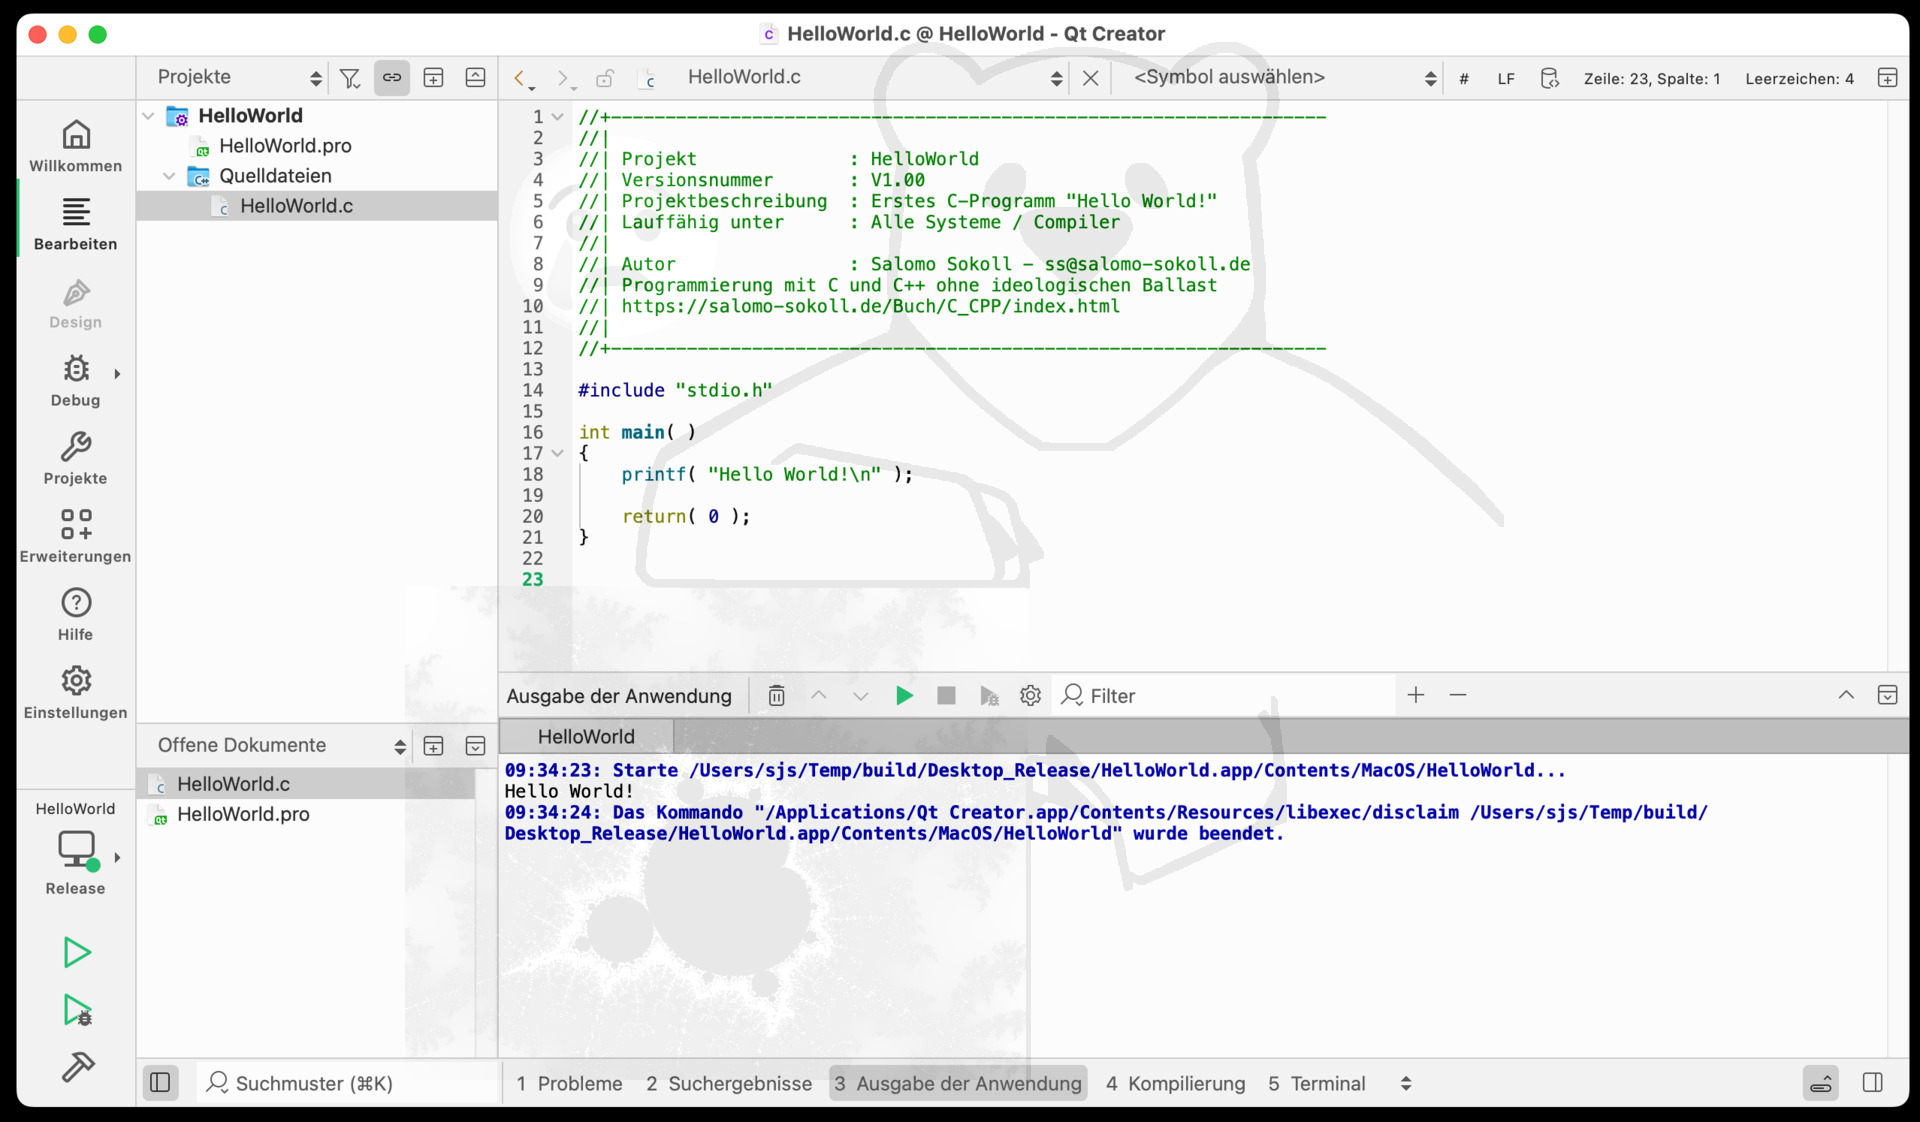This screenshot has width=1920, height=1122.
Task: Zoom out the output text
Action: pyautogui.click(x=1458, y=695)
